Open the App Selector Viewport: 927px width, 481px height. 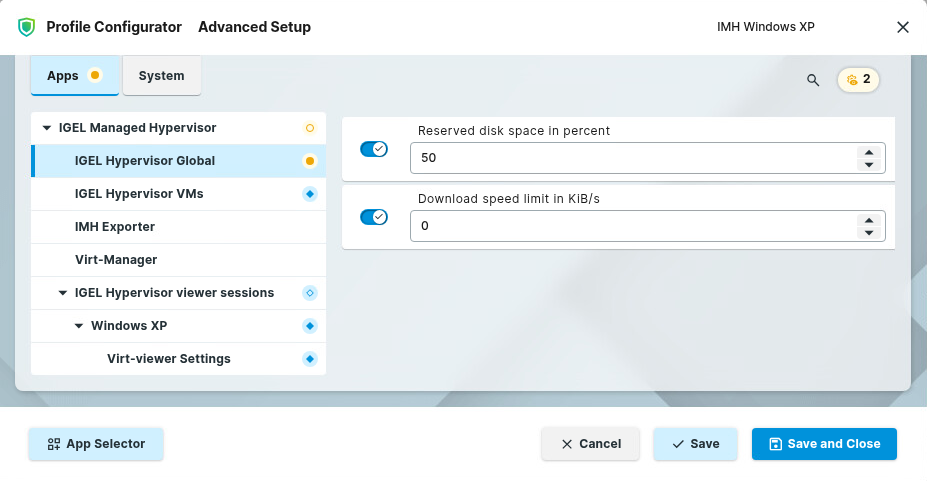point(96,444)
